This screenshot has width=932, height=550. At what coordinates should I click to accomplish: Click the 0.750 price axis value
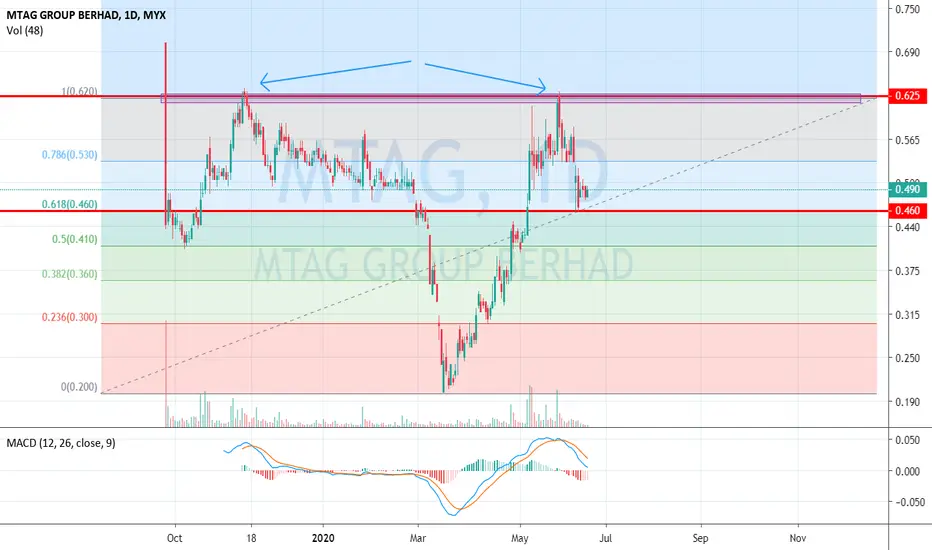click(x=908, y=9)
